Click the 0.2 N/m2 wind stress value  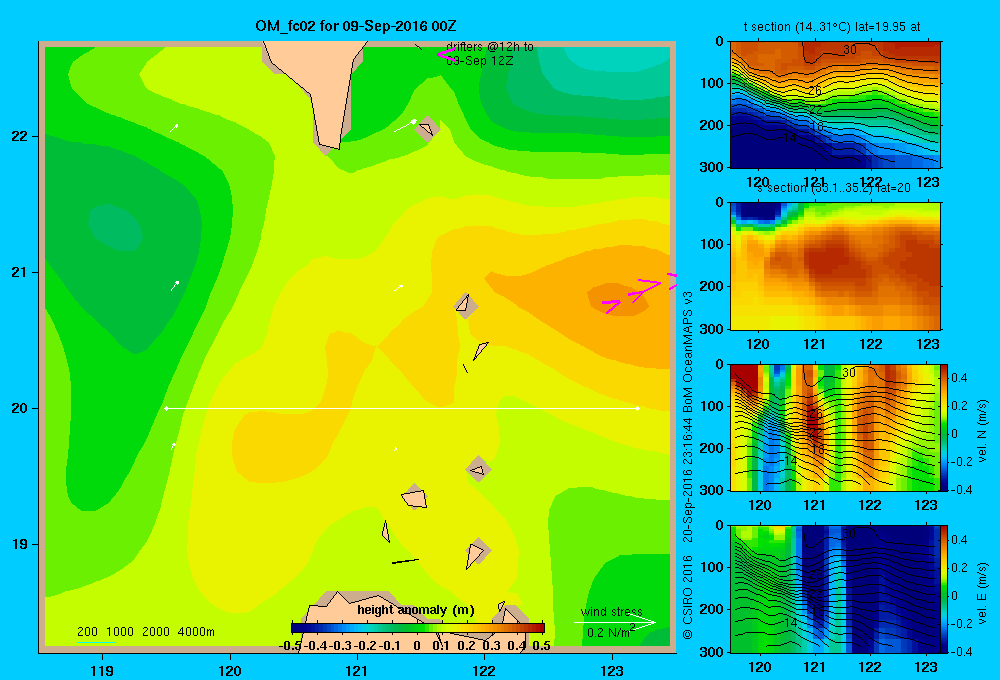(x=610, y=632)
